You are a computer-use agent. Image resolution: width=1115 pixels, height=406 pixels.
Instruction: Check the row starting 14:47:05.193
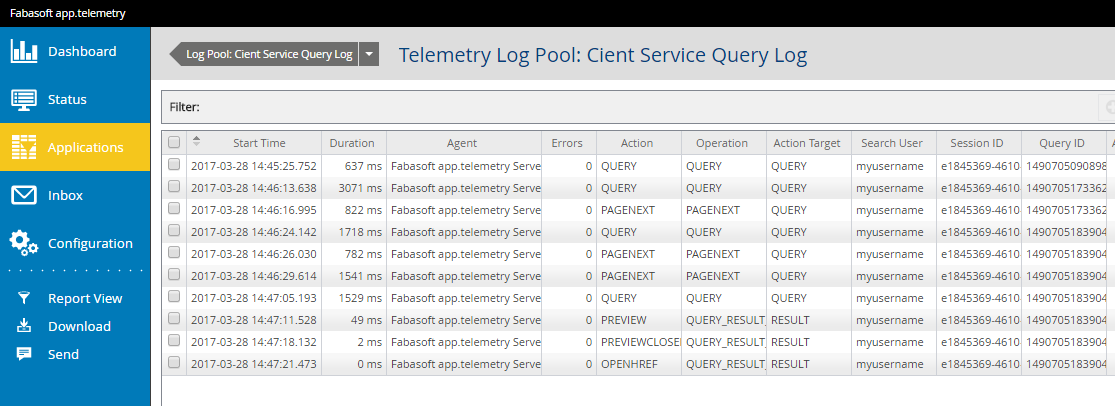coord(174,297)
